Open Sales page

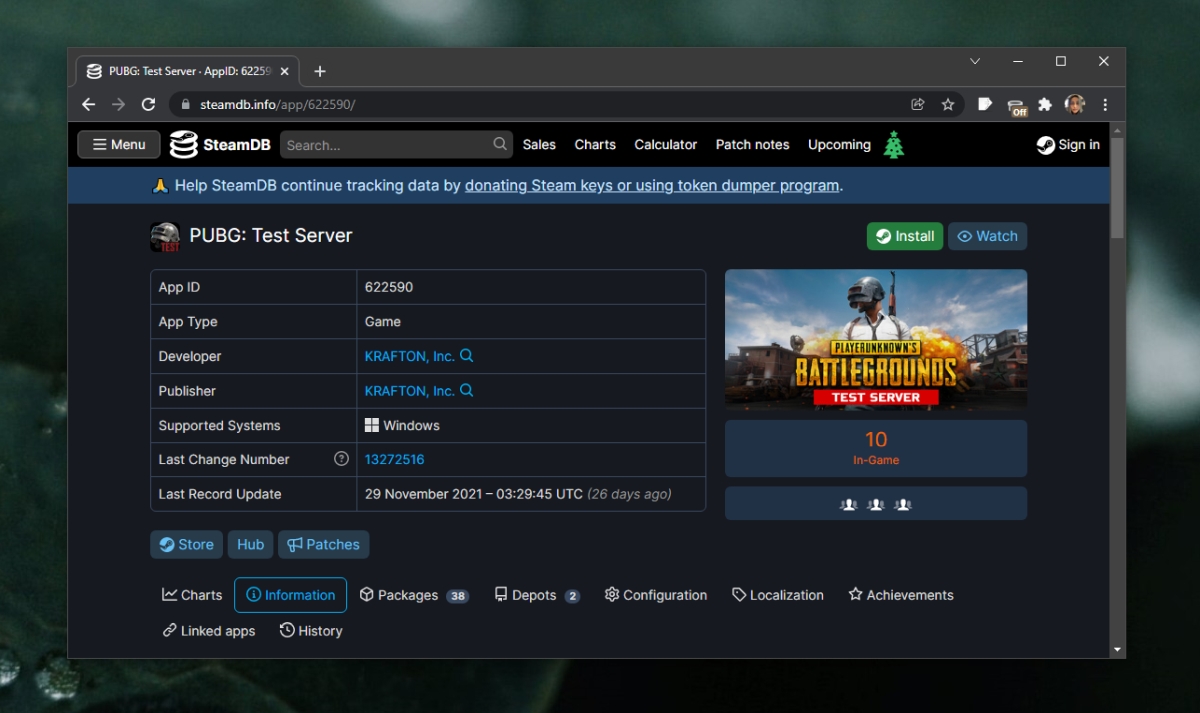(x=539, y=145)
